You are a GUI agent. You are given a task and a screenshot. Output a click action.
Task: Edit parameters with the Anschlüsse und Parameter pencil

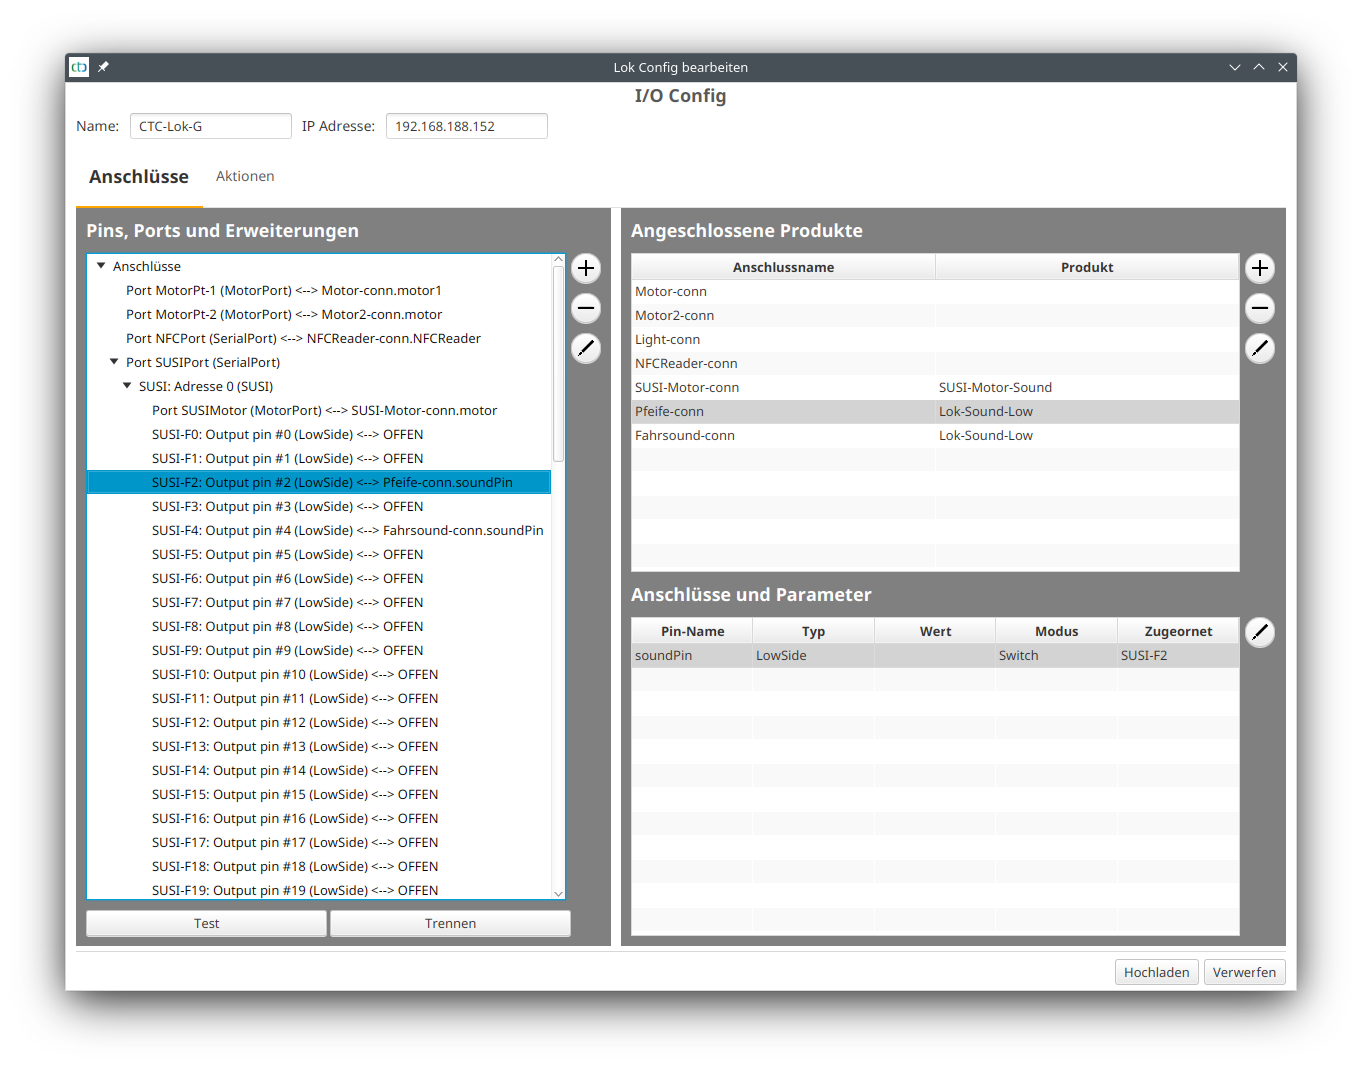[1260, 632]
